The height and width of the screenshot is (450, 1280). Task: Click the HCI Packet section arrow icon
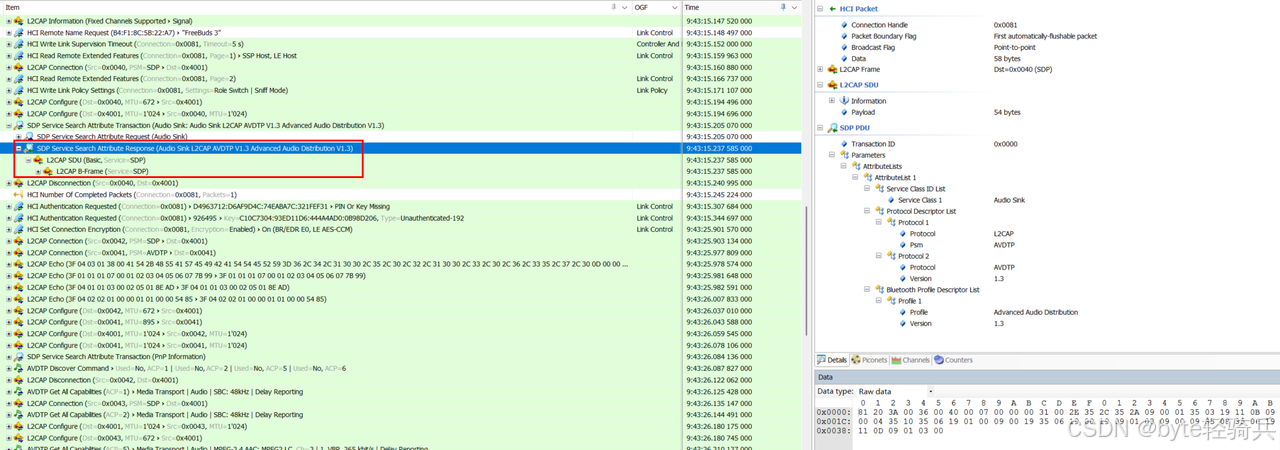coord(832,8)
